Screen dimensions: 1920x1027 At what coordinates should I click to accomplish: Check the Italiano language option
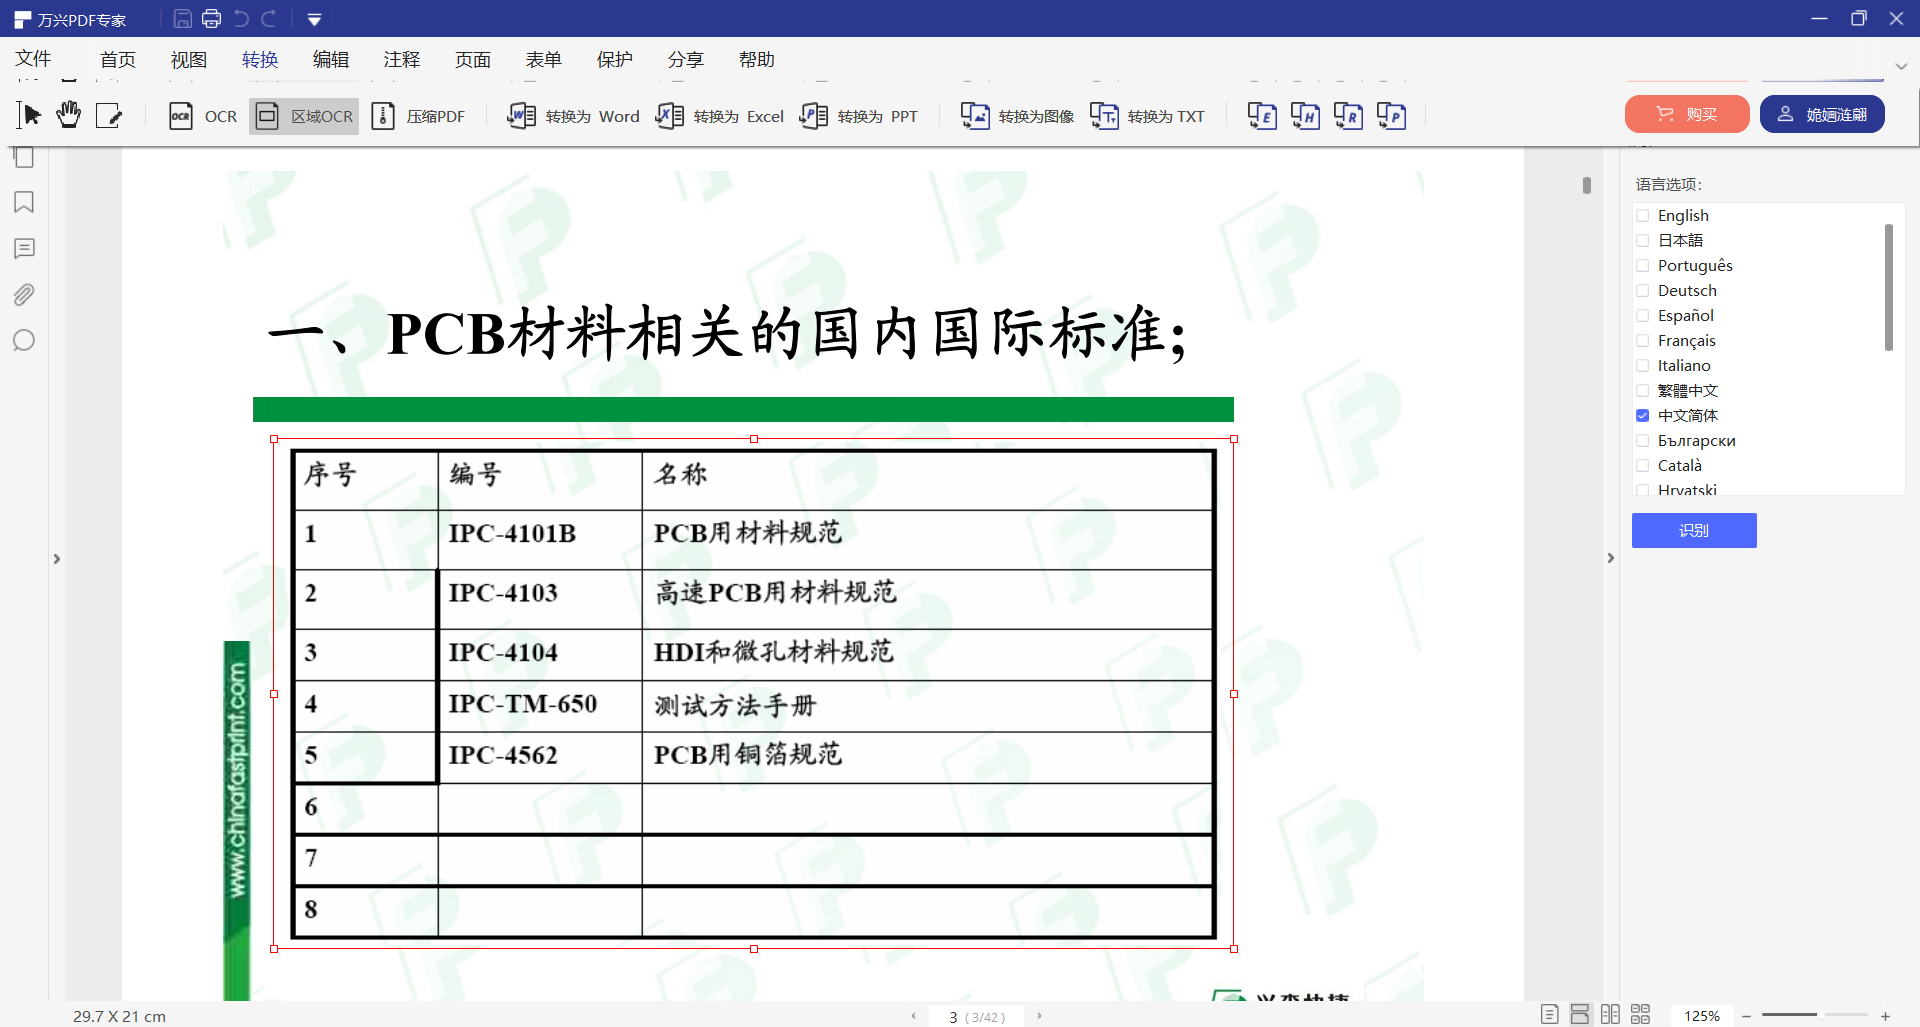pos(1642,366)
